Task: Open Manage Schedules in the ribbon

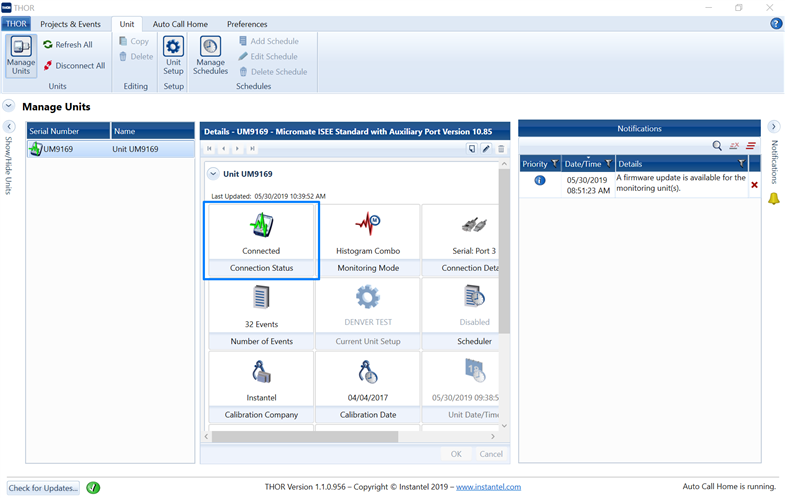Action: [210, 55]
